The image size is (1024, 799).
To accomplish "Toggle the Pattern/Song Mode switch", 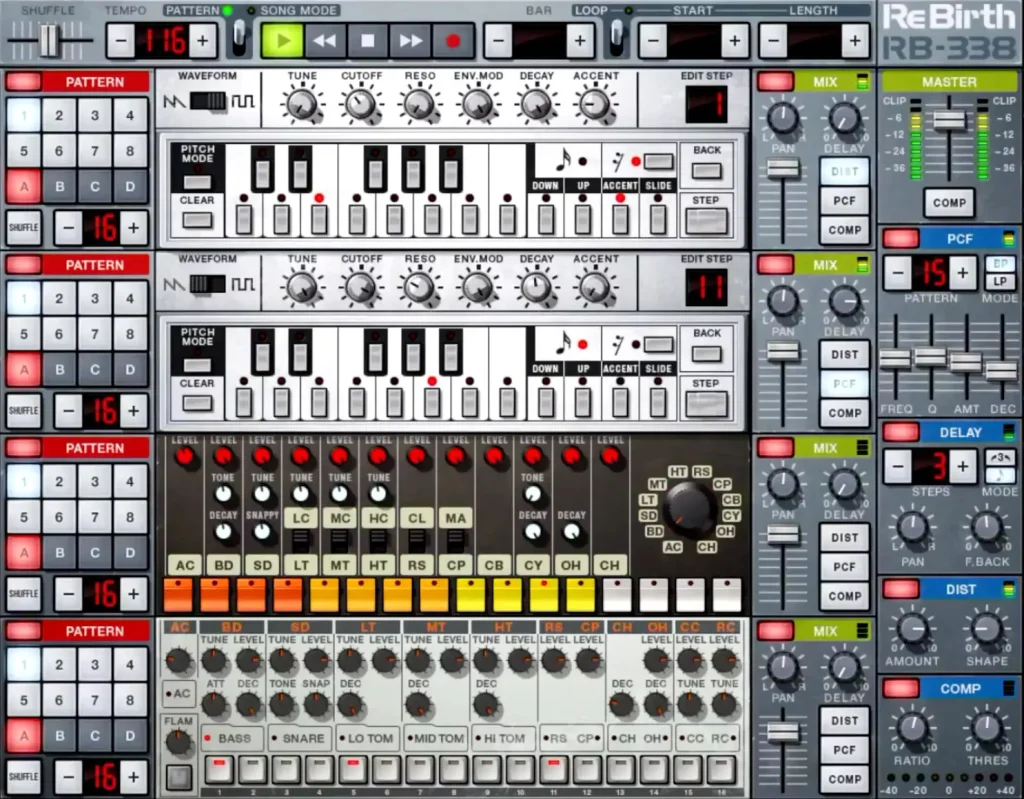I will [240, 37].
